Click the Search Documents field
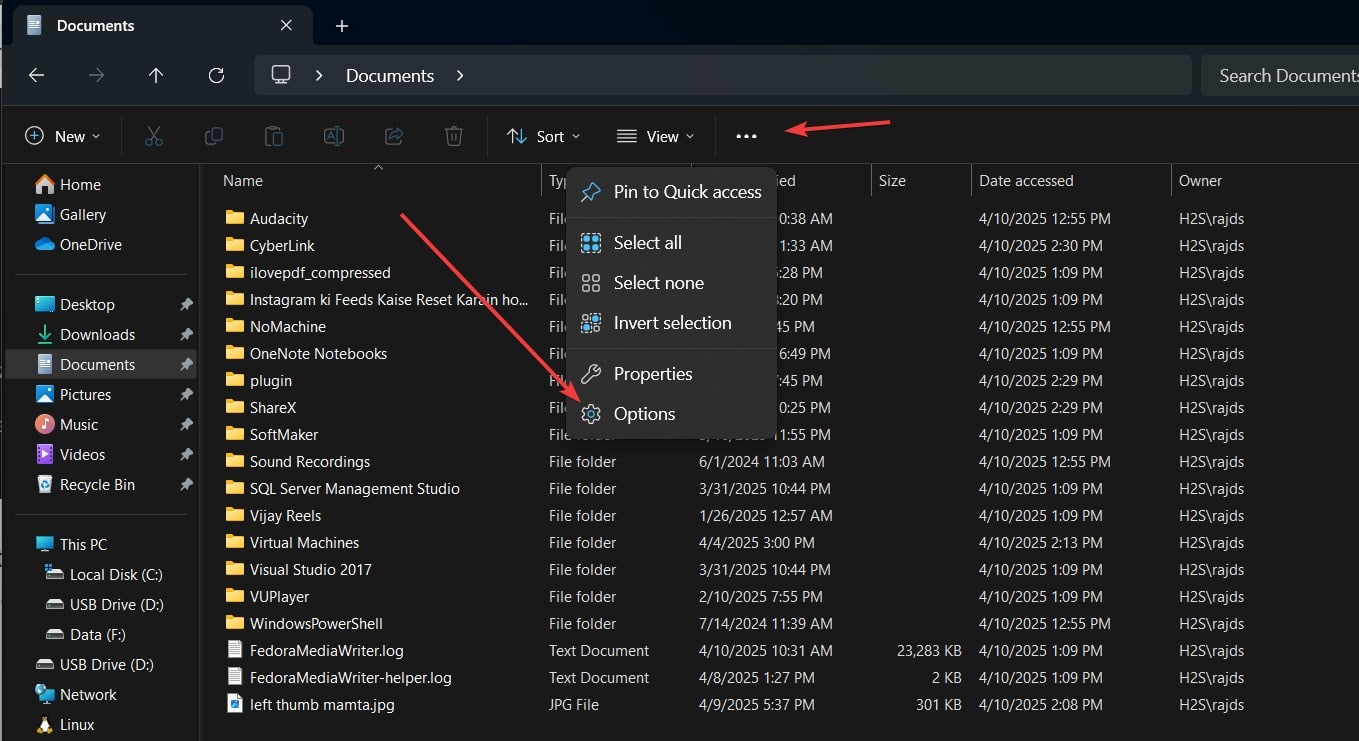 point(1285,76)
